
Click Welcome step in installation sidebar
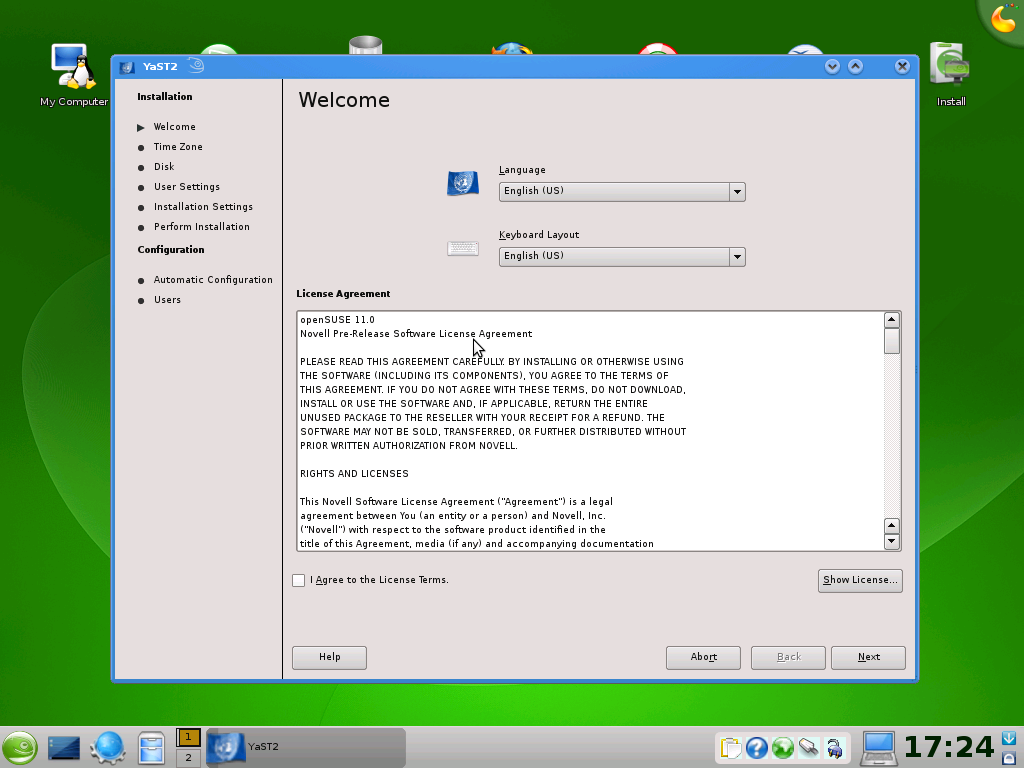(174, 127)
